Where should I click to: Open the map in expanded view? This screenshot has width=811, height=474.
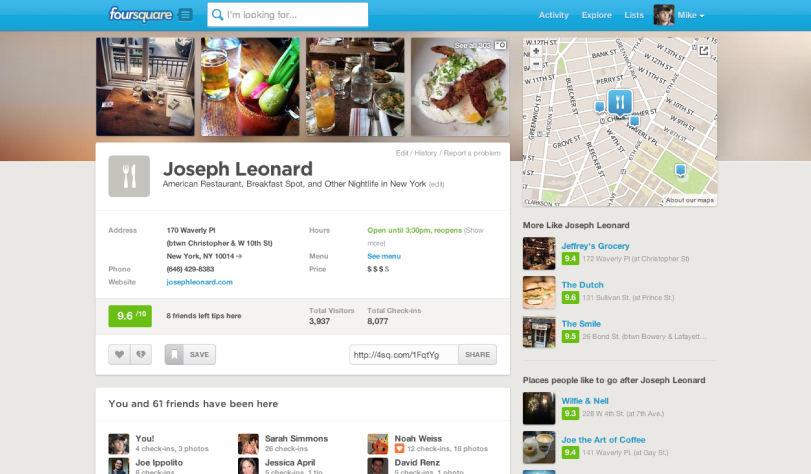tap(703, 51)
